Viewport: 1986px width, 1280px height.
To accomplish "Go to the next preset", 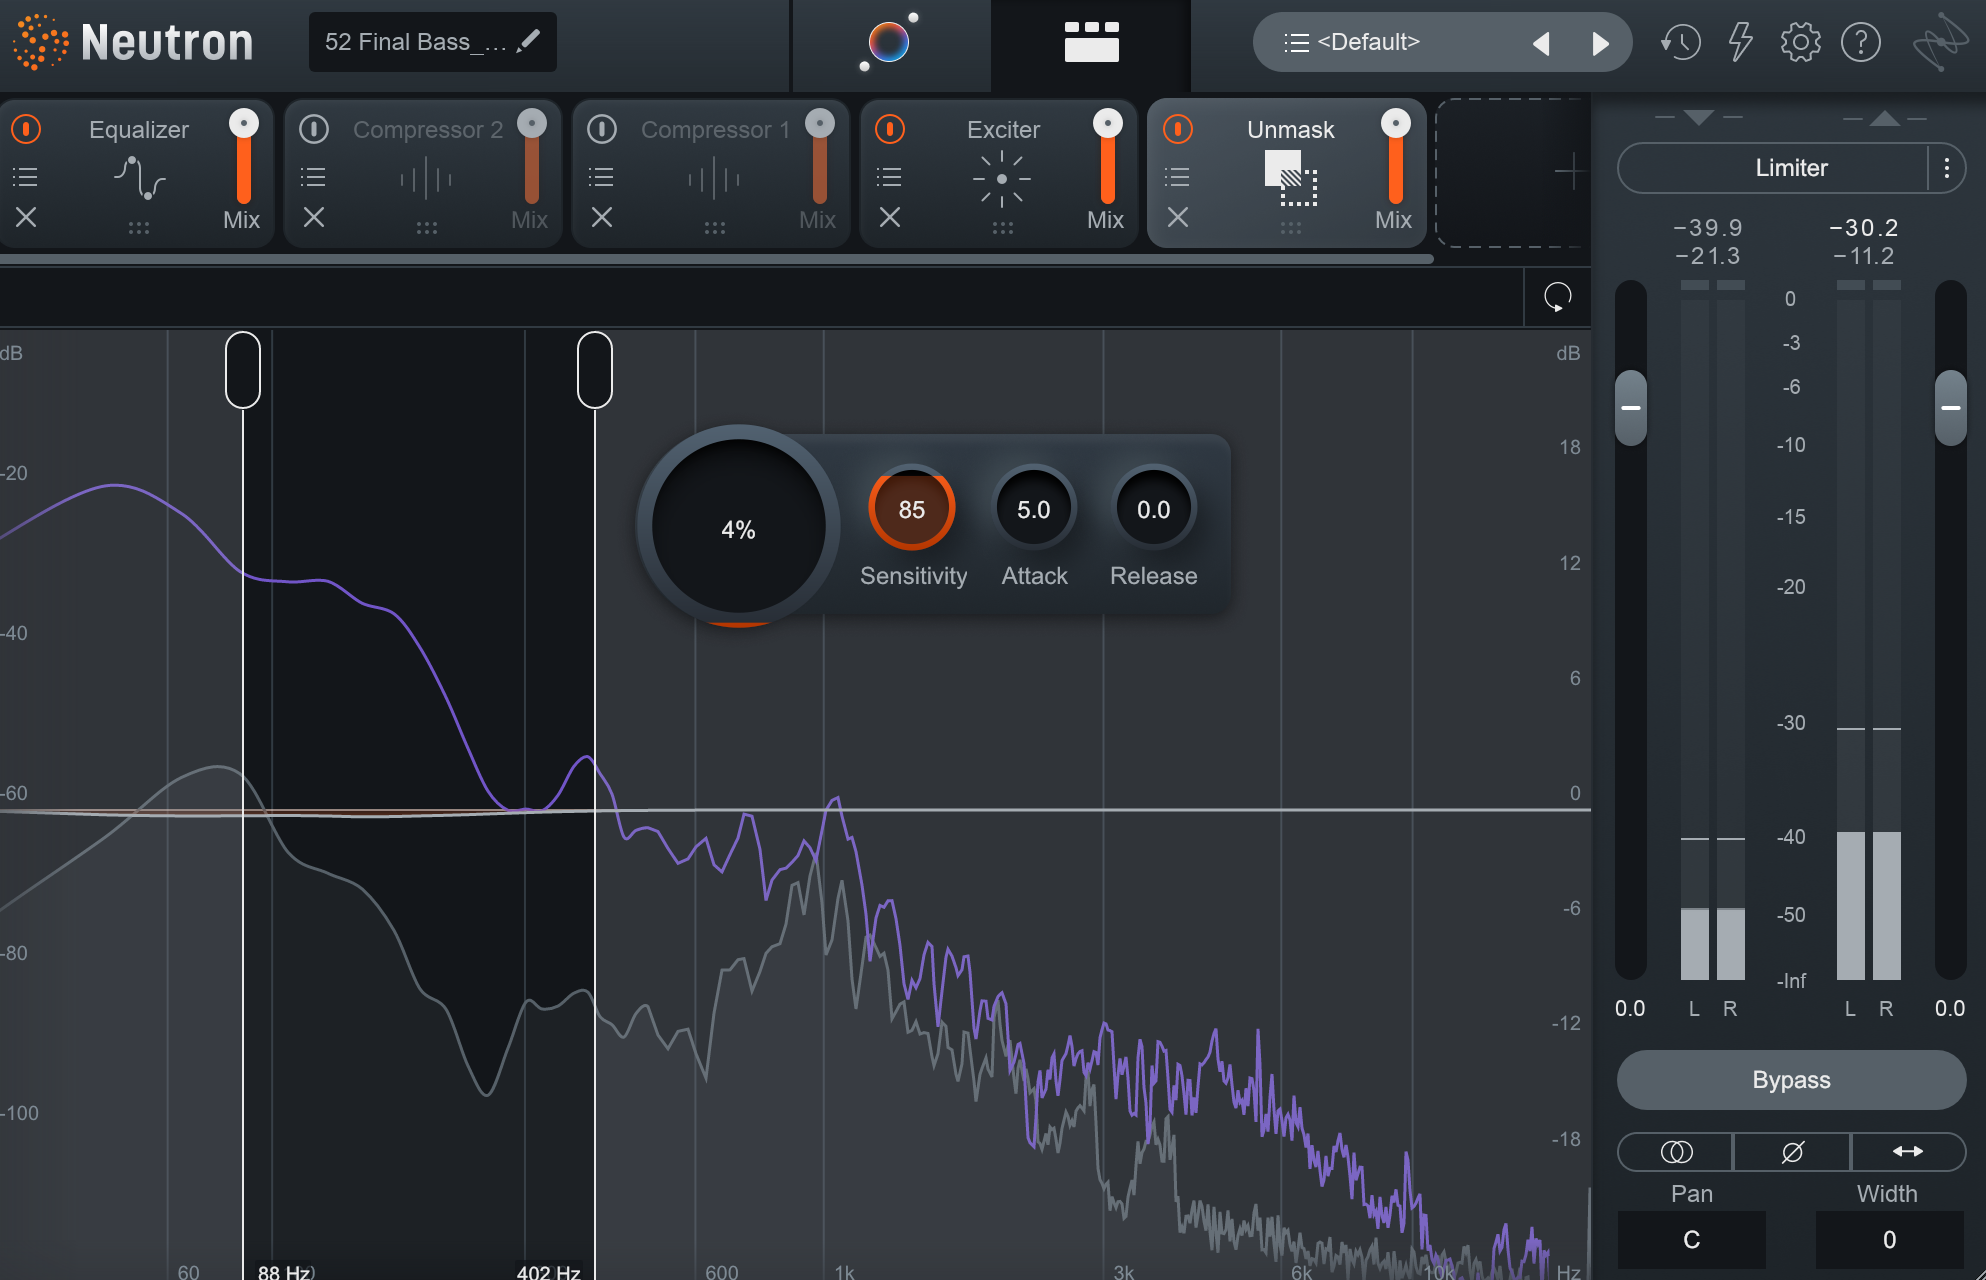I will coord(1600,43).
